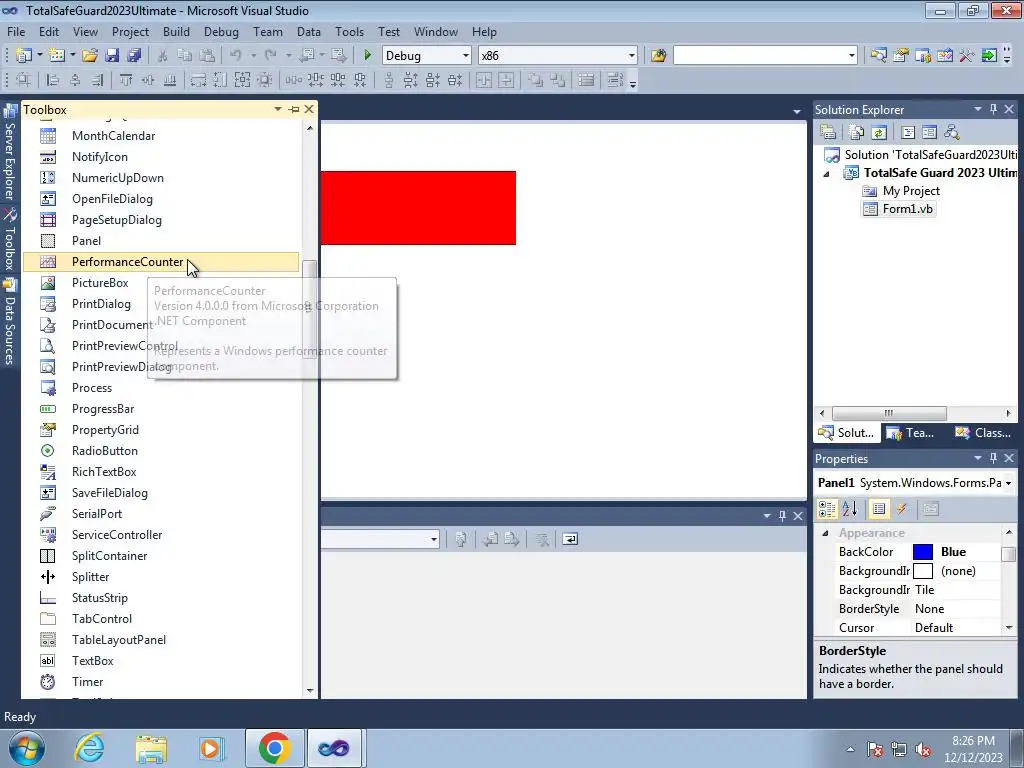Screen dimensions: 1024x768
Task: Click the Windows Start orb
Action: pyautogui.click(x=26, y=748)
